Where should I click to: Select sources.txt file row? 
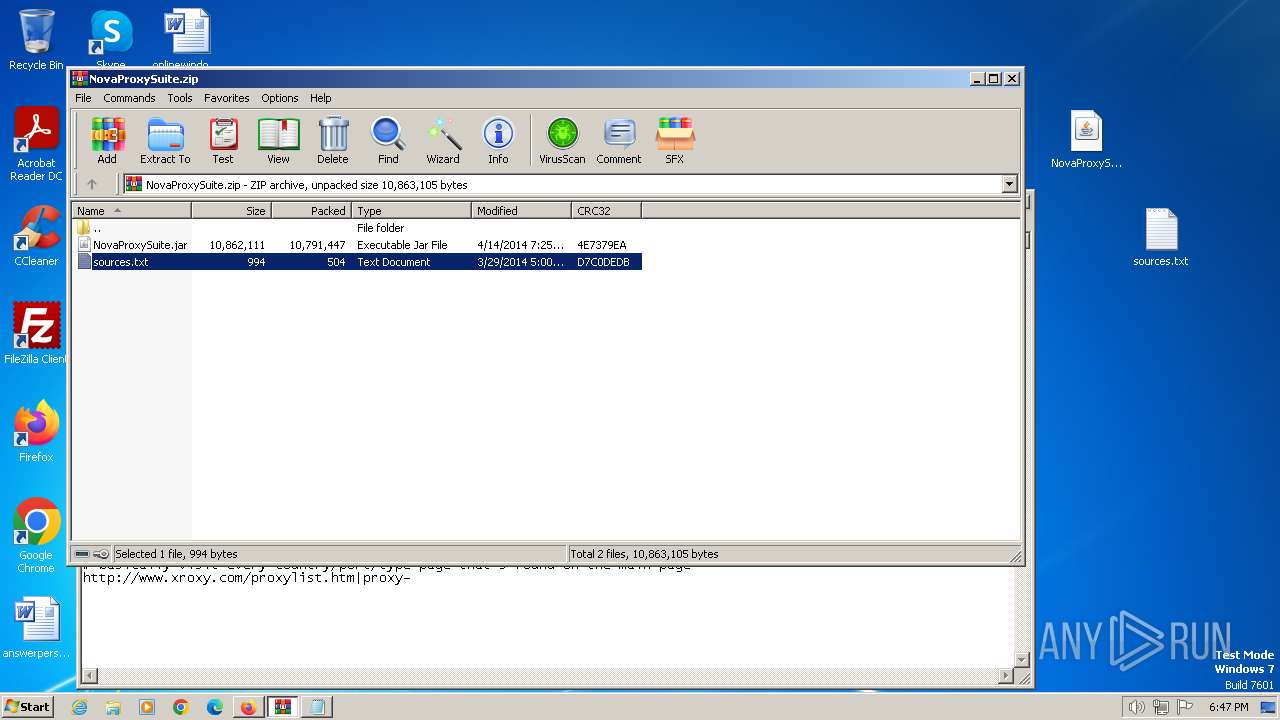[357, 262]
